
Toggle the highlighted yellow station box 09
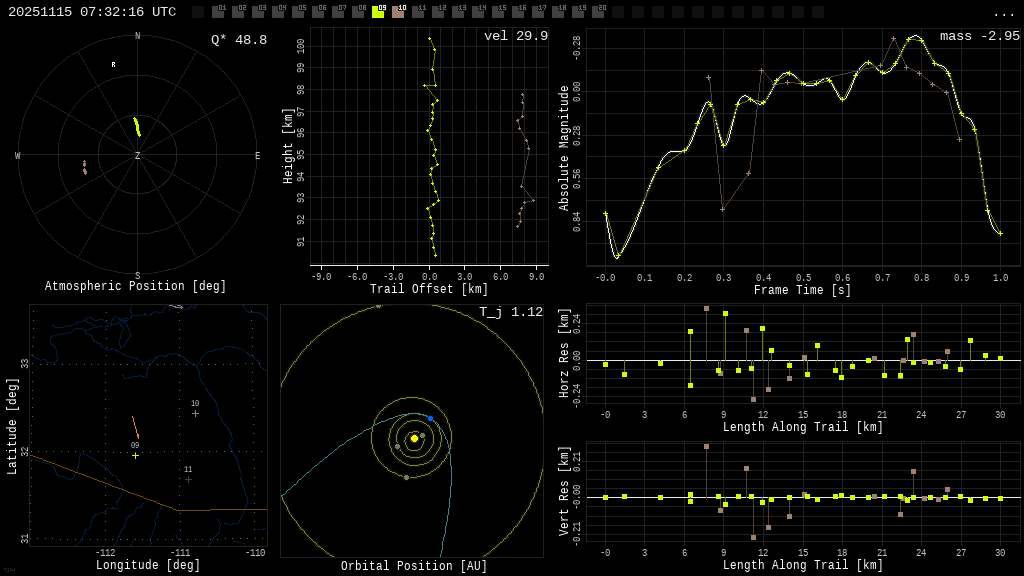pos(378,12)
